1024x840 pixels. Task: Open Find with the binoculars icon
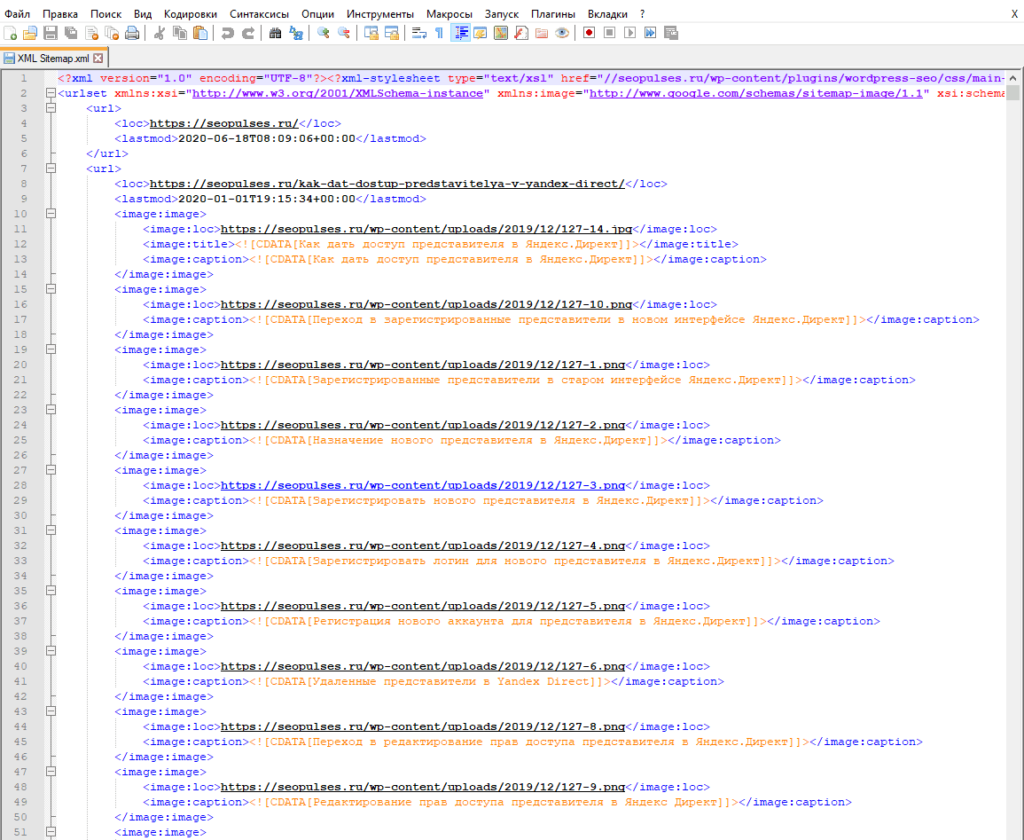[276, 33]
